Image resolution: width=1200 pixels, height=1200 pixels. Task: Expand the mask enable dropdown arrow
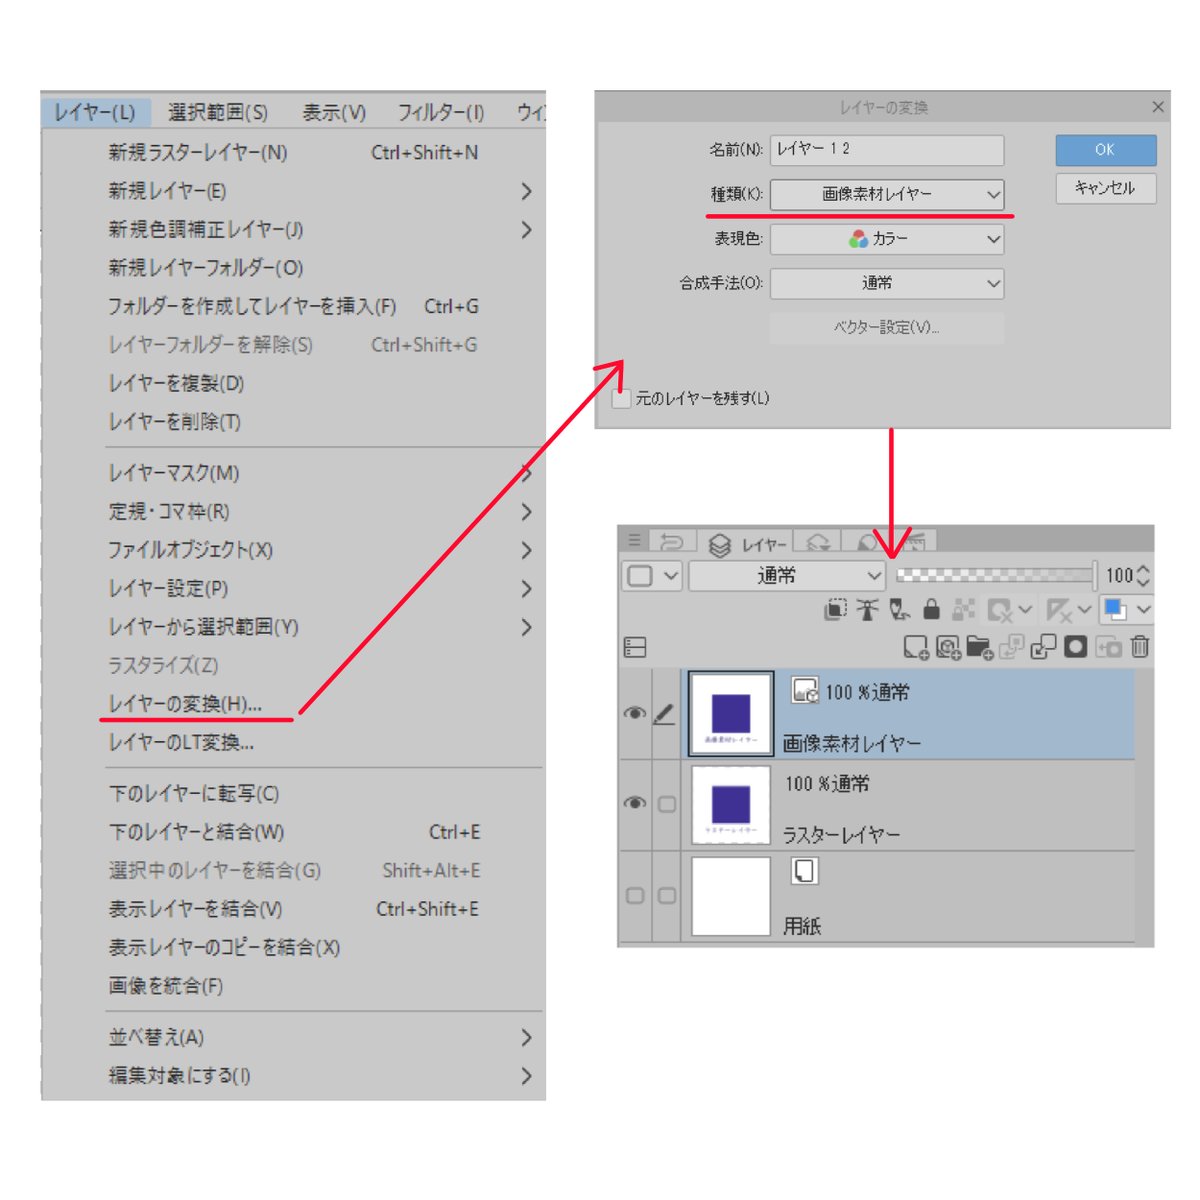click(1025, 609)
